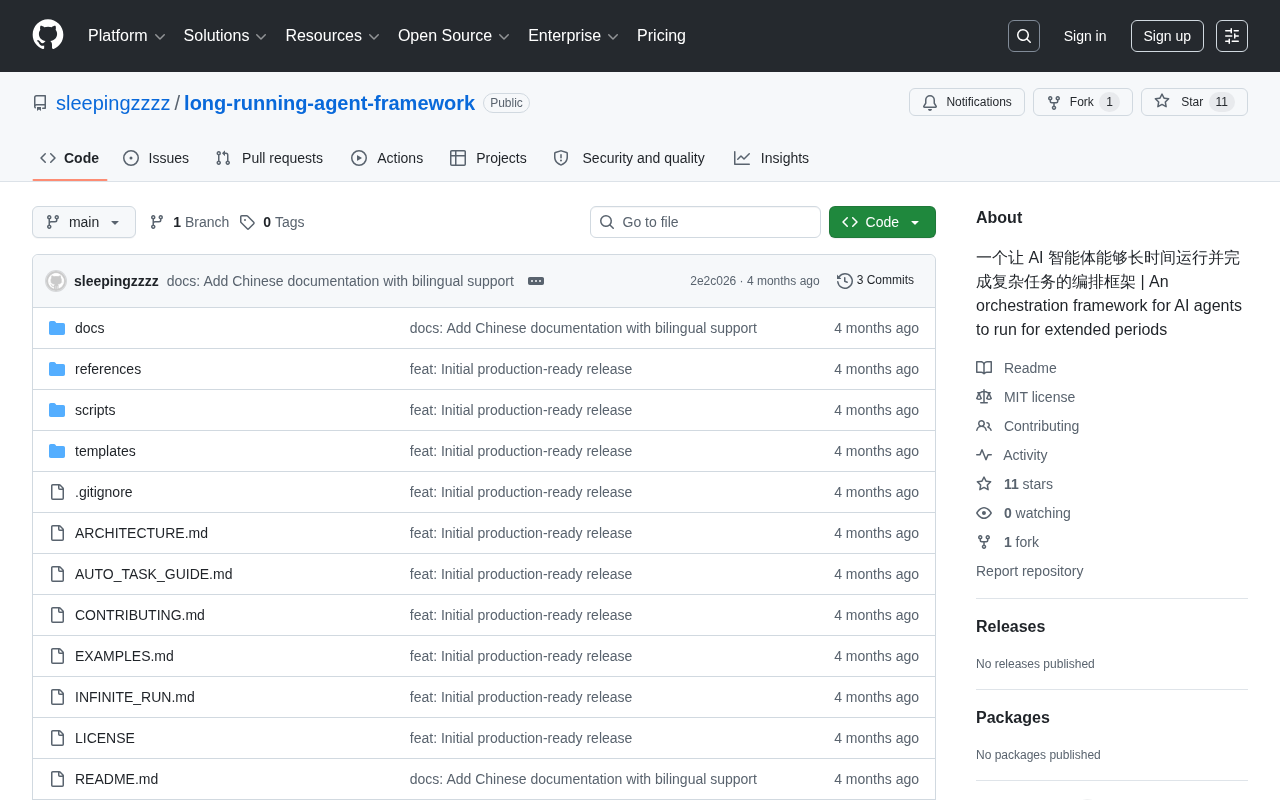Screen dimensions: 1280x800
Task: Star this repository
Action: pyautogui.click(x=1194, y=102)
